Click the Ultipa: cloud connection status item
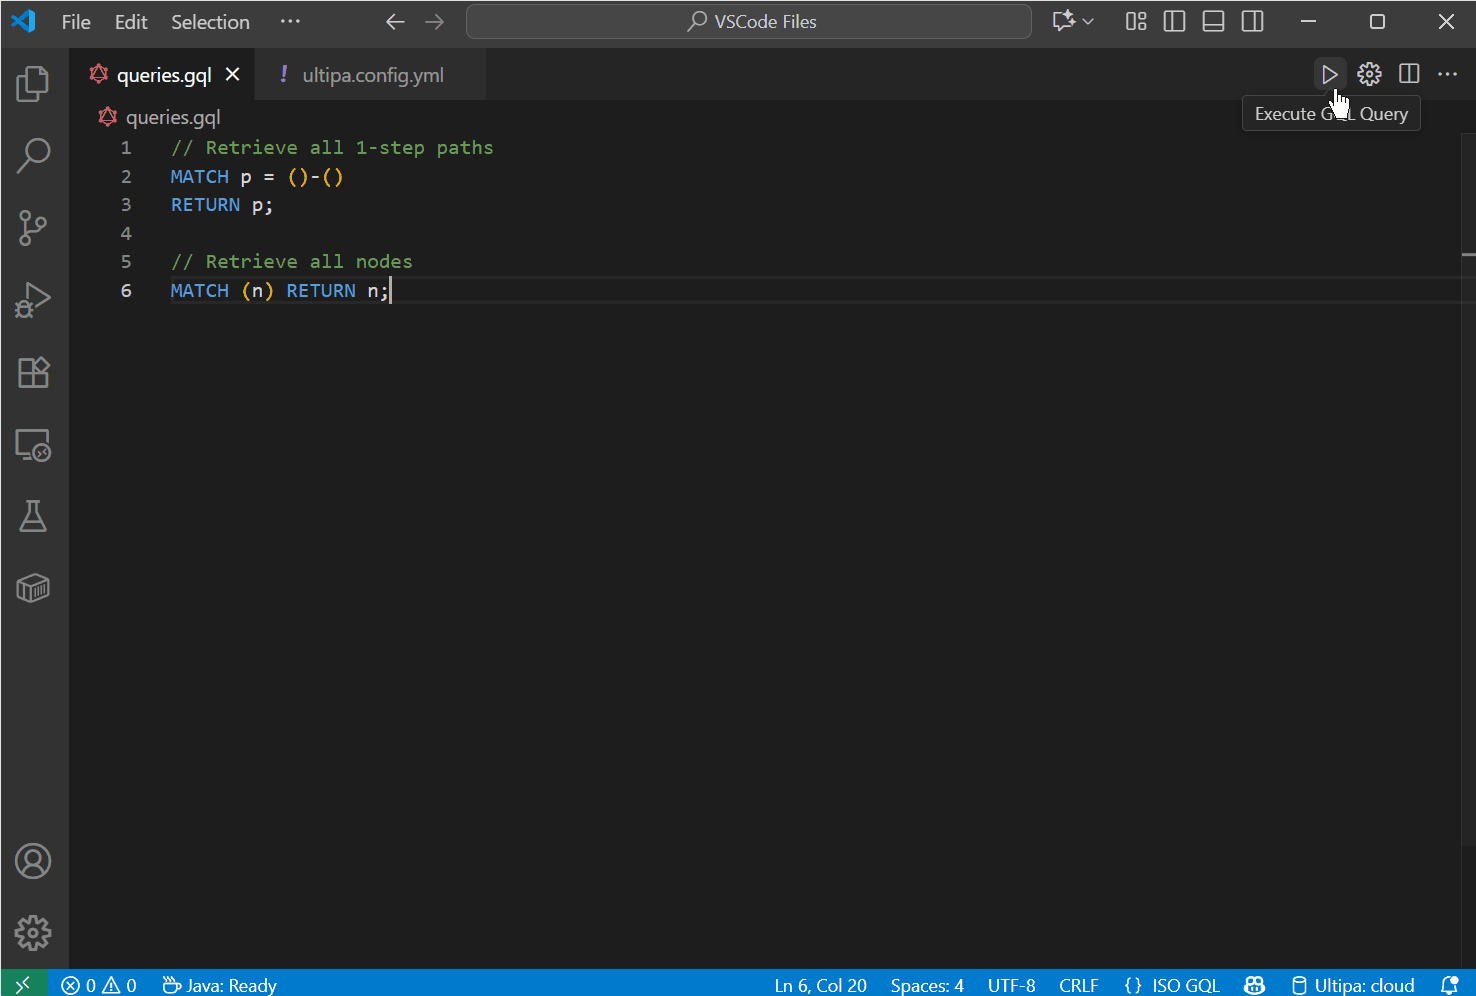 click(1353, 985)
